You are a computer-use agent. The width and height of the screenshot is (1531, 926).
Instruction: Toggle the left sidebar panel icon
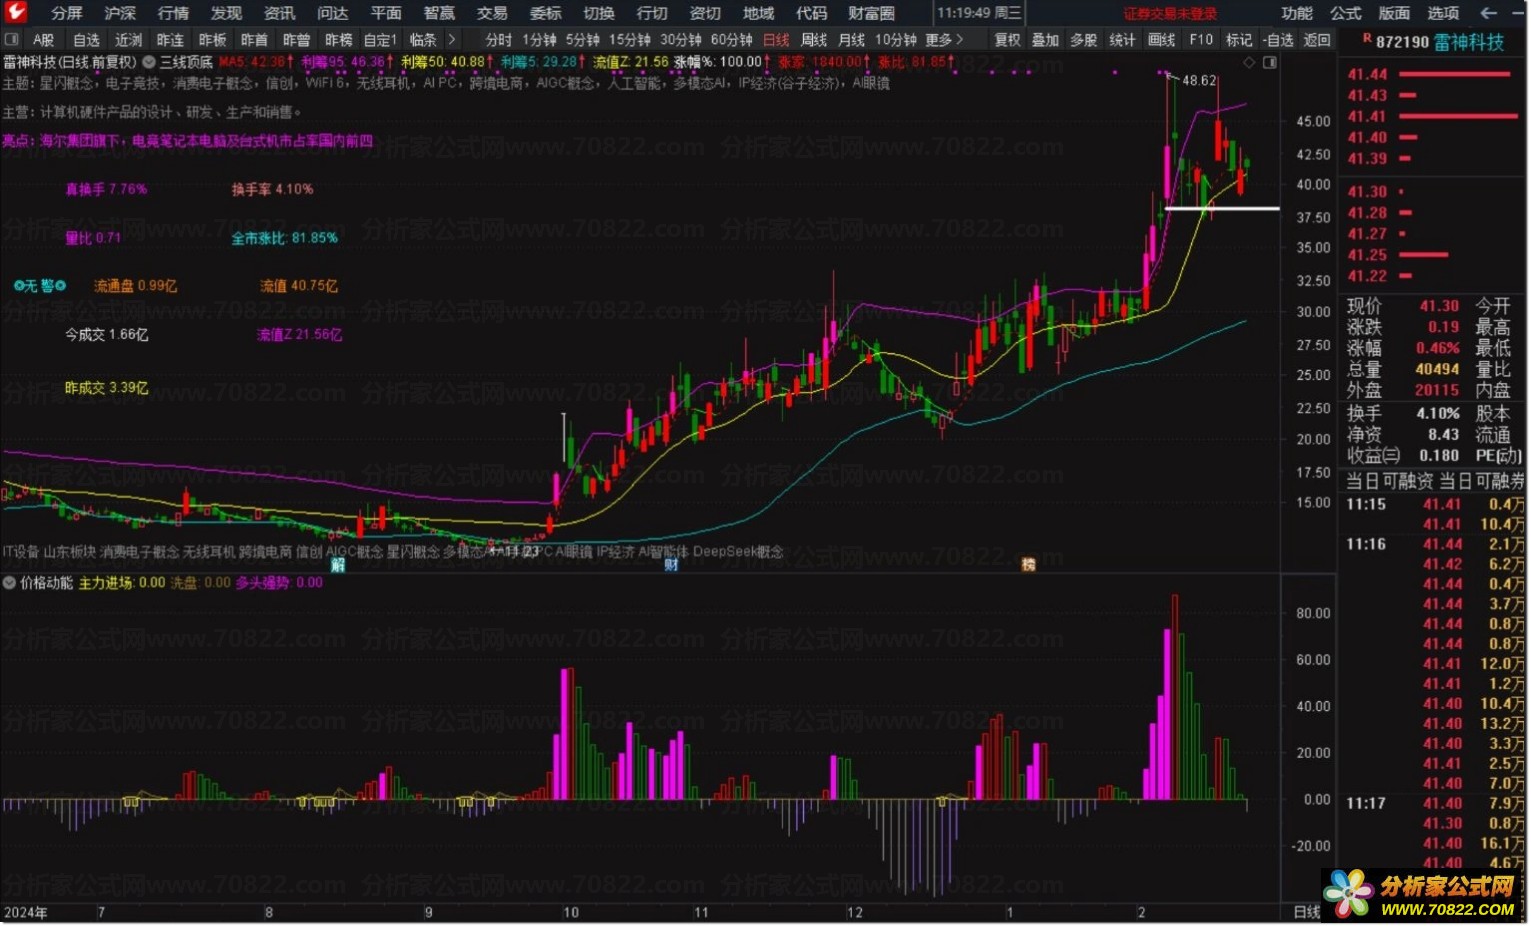click(11, 40)
